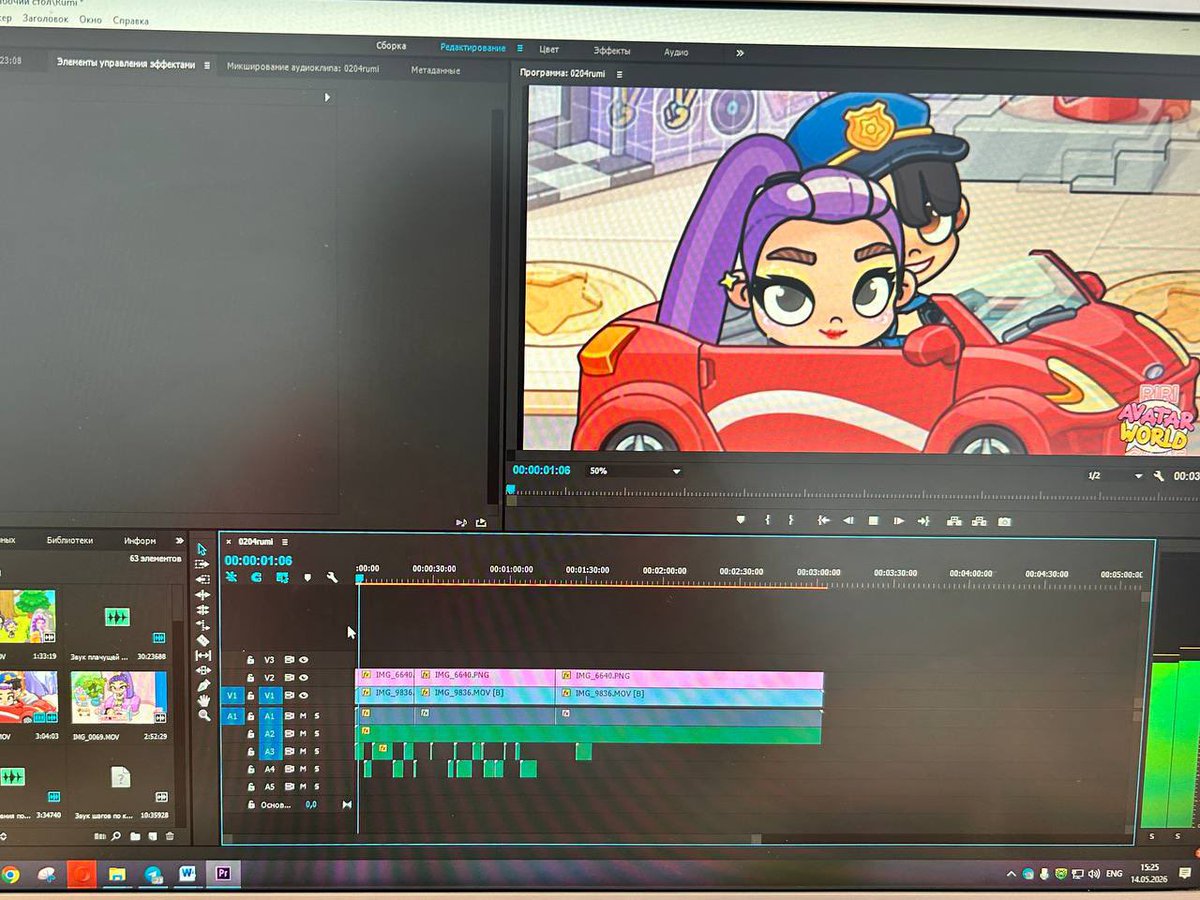Select the Slip tool
Viewport: 1200px width, 900px height.
pos(203,655)
